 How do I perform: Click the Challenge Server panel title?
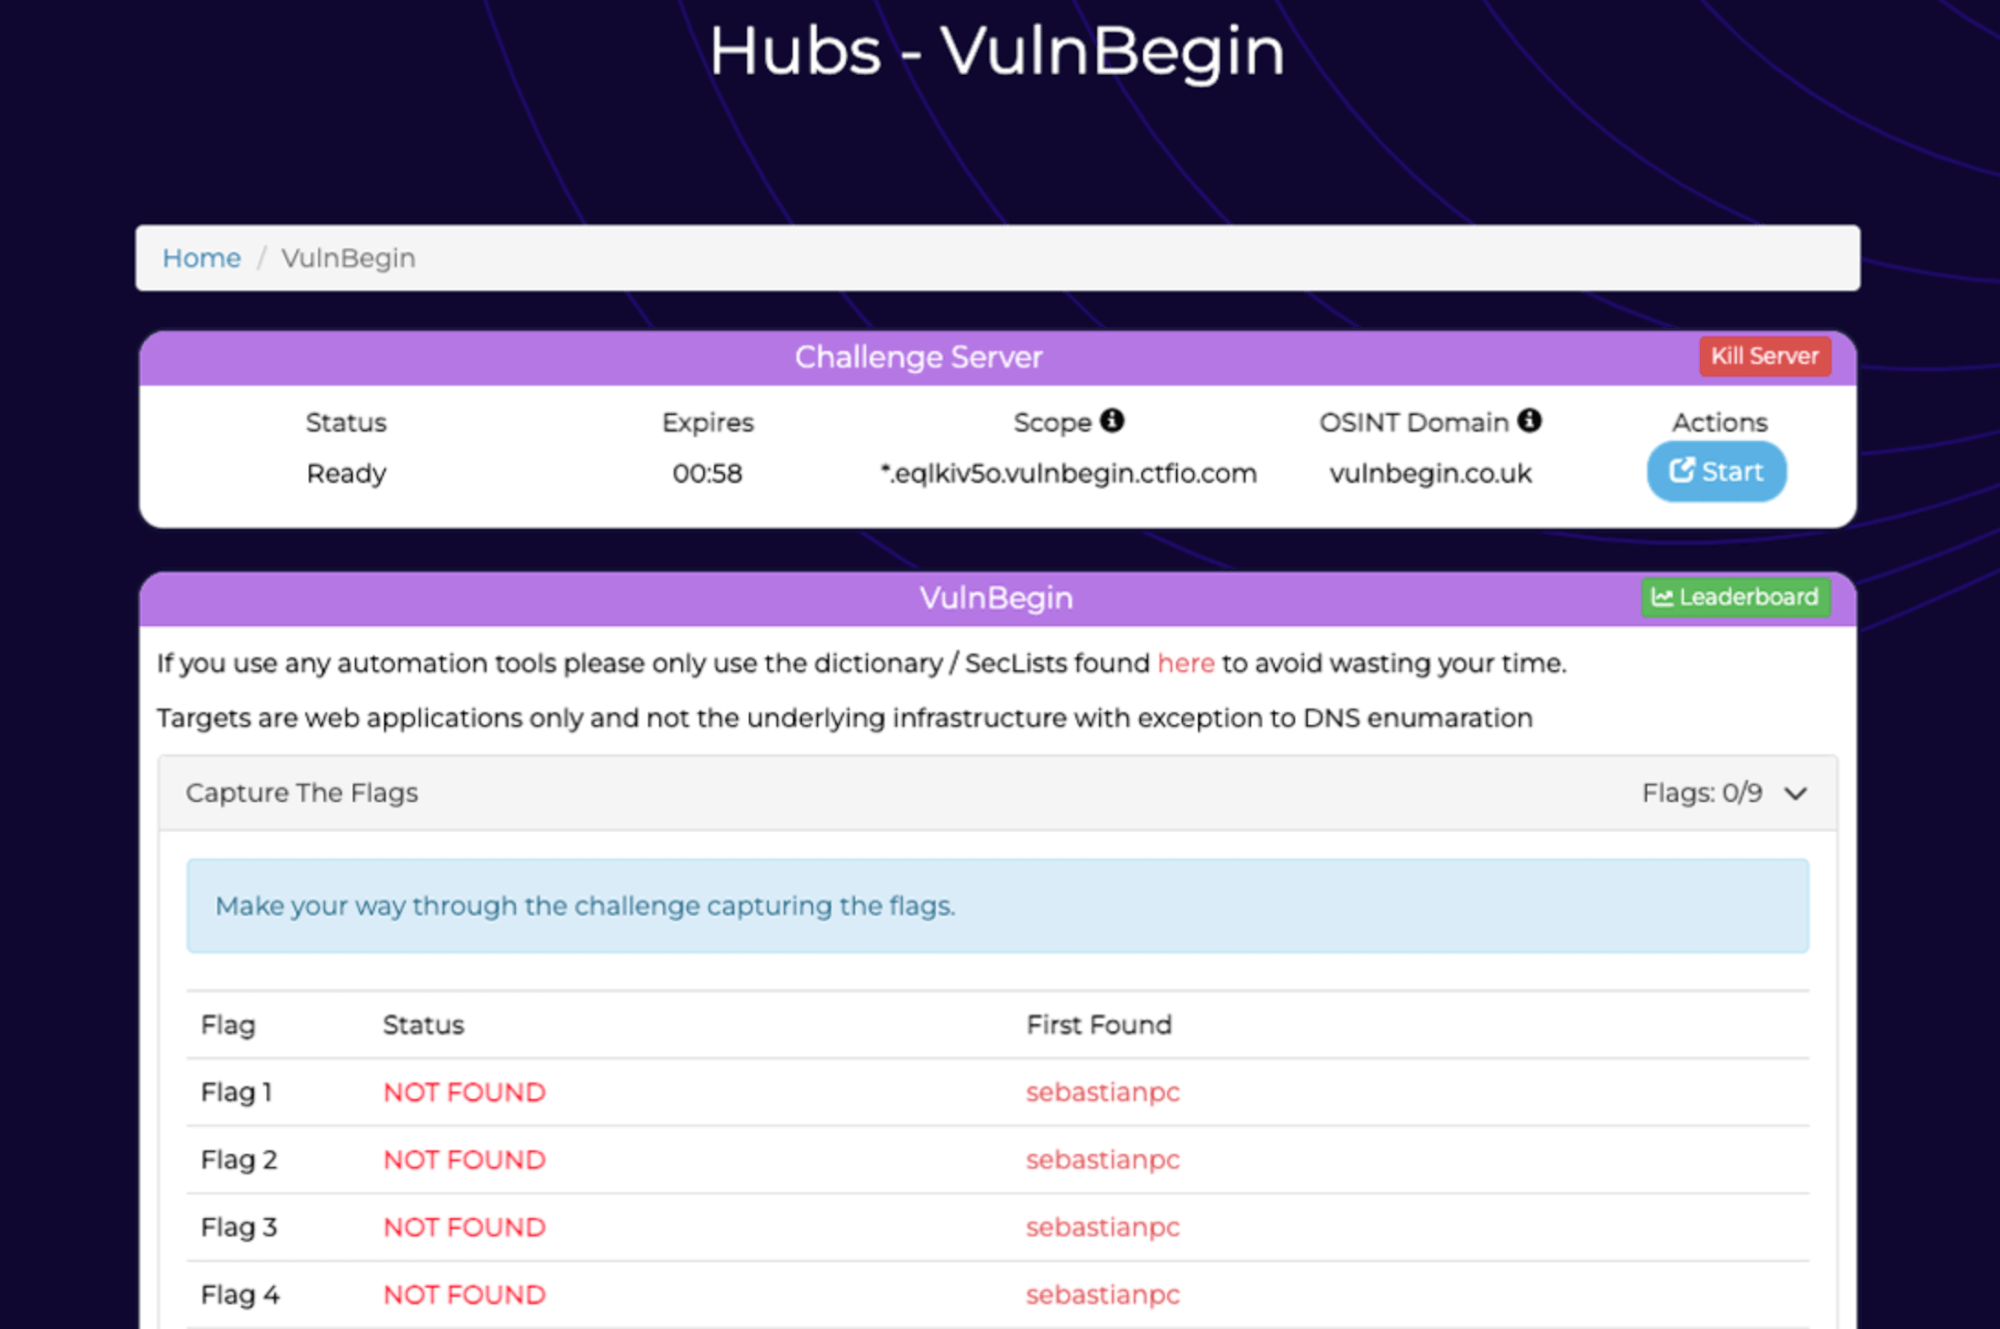[x=918, y=357]
